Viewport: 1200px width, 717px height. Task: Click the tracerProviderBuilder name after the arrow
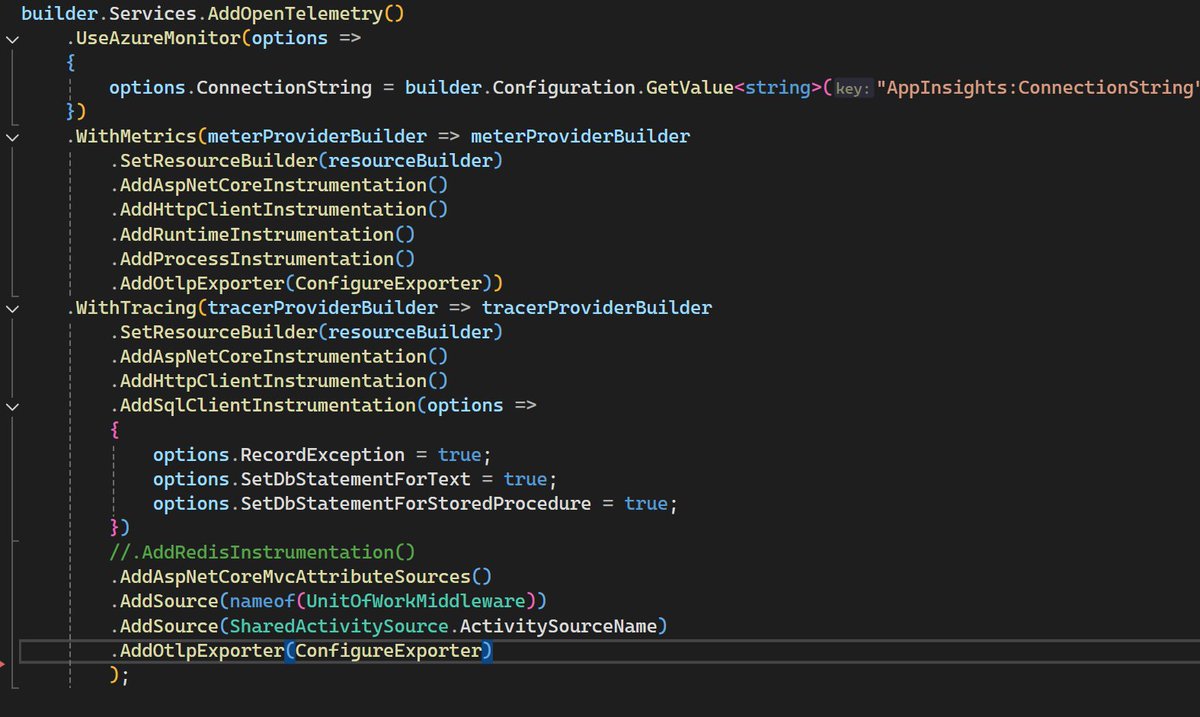(597, 307)
